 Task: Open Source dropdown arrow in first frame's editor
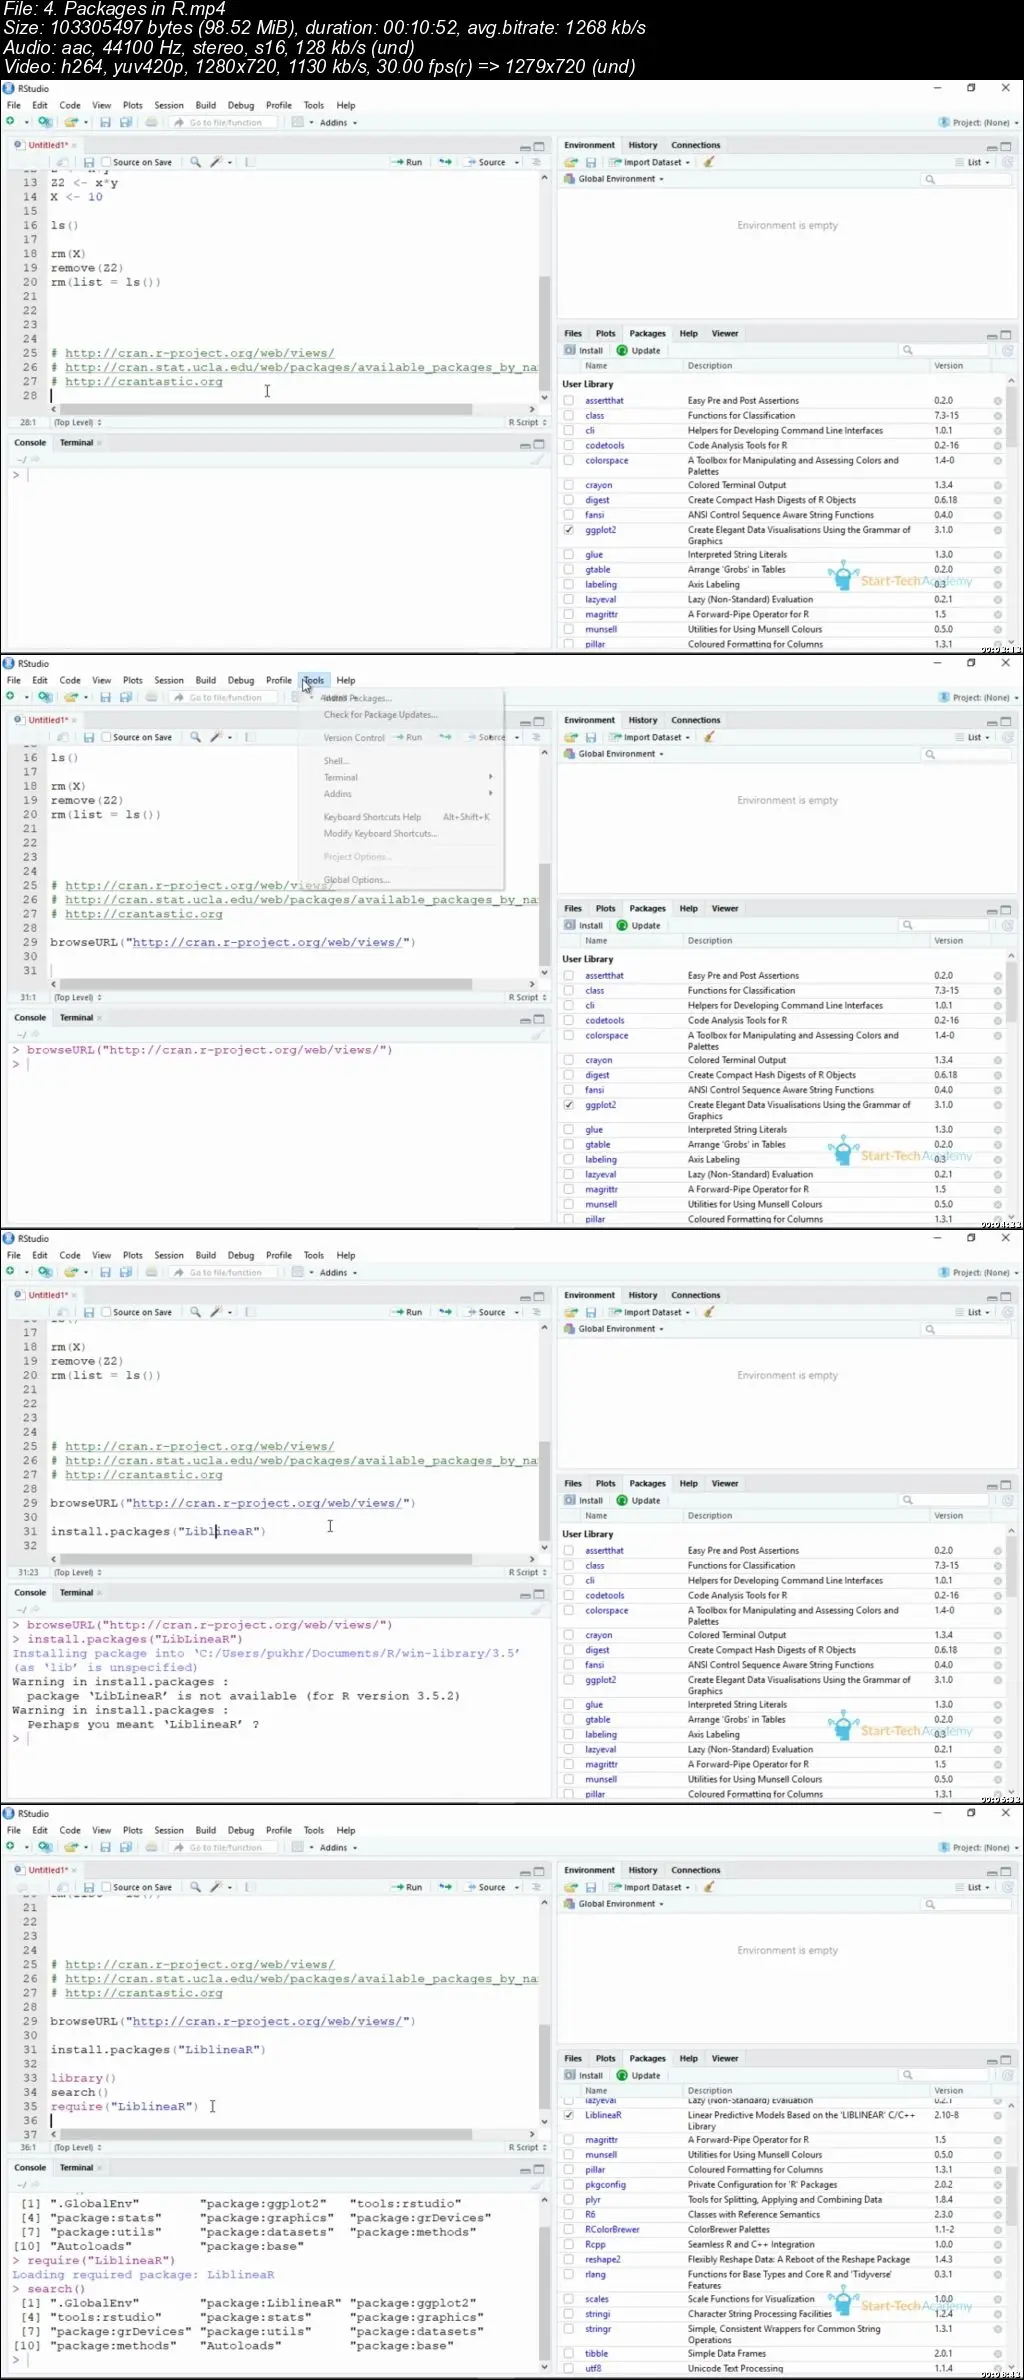(517, 162)
